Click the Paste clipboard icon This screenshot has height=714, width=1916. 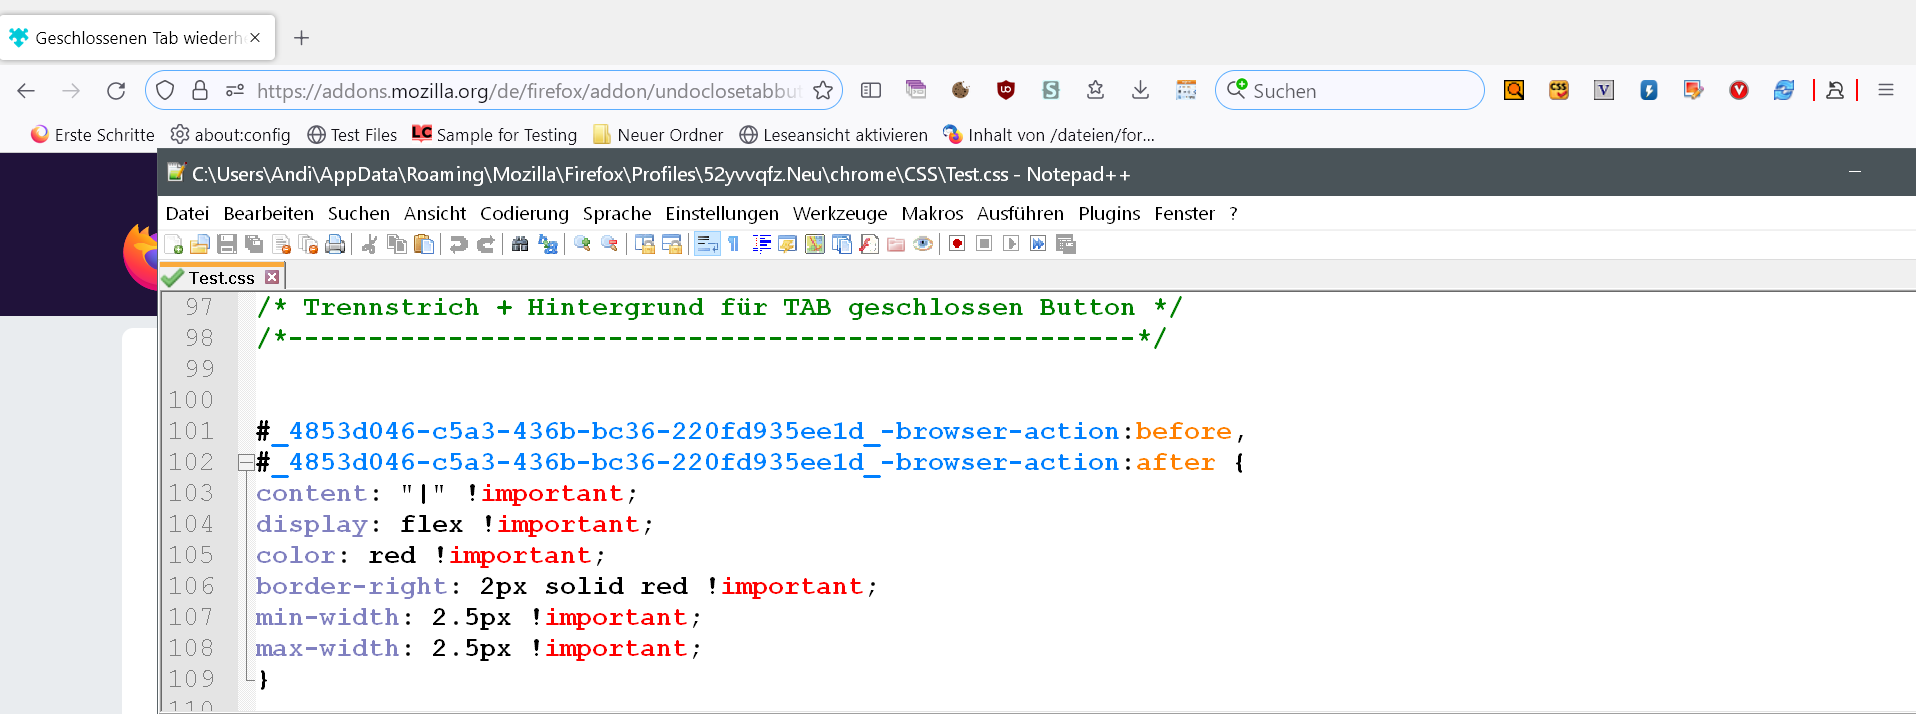424,244
